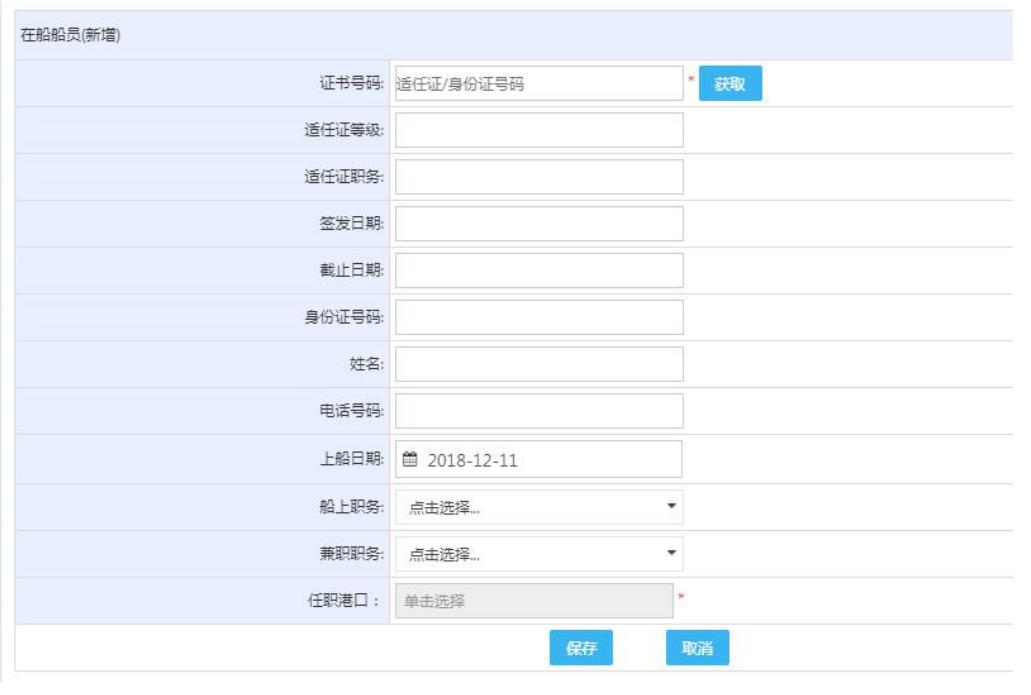Click the 取消 button

697,648
